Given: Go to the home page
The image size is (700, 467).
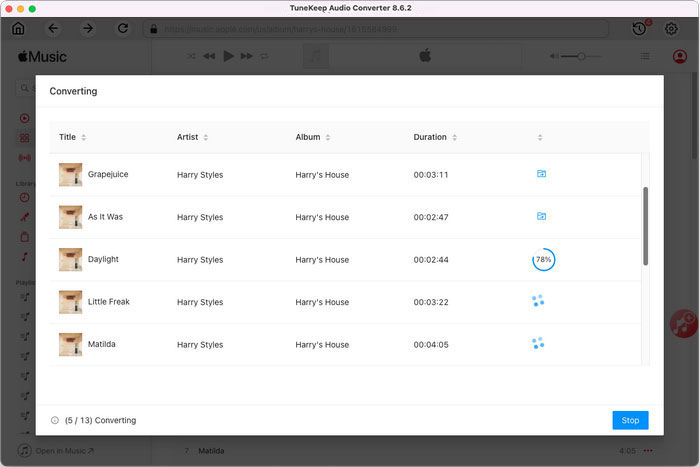Looking at the screenshot, I should [18, 29].
